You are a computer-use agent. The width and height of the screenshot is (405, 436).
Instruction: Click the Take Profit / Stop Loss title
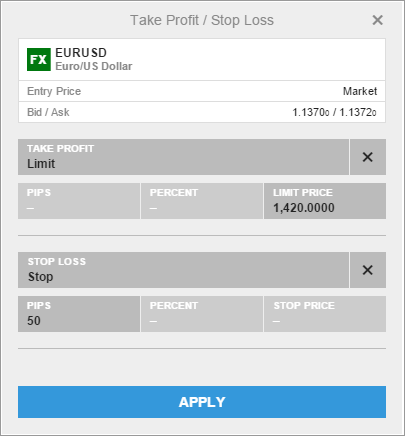[x=202, y=20]
